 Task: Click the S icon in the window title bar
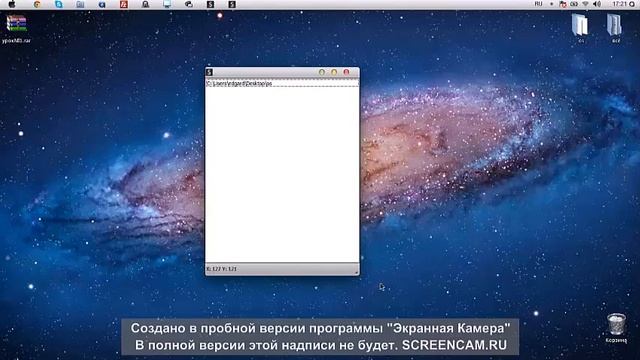(x=209, y=72)
